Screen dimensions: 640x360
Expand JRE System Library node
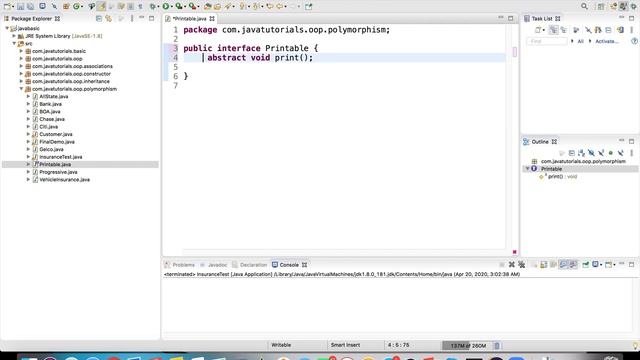tap(14, 36)
